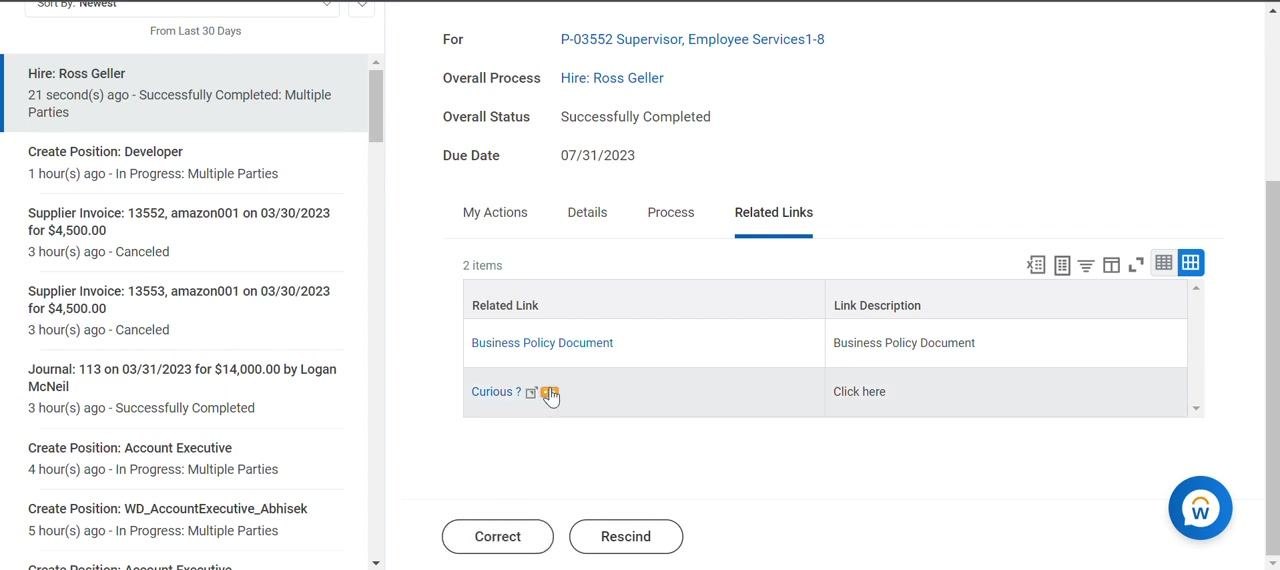Open the Workday assistant chat bubble
The width and height of the screenshot is (1280, 570).
point(1200,508)
